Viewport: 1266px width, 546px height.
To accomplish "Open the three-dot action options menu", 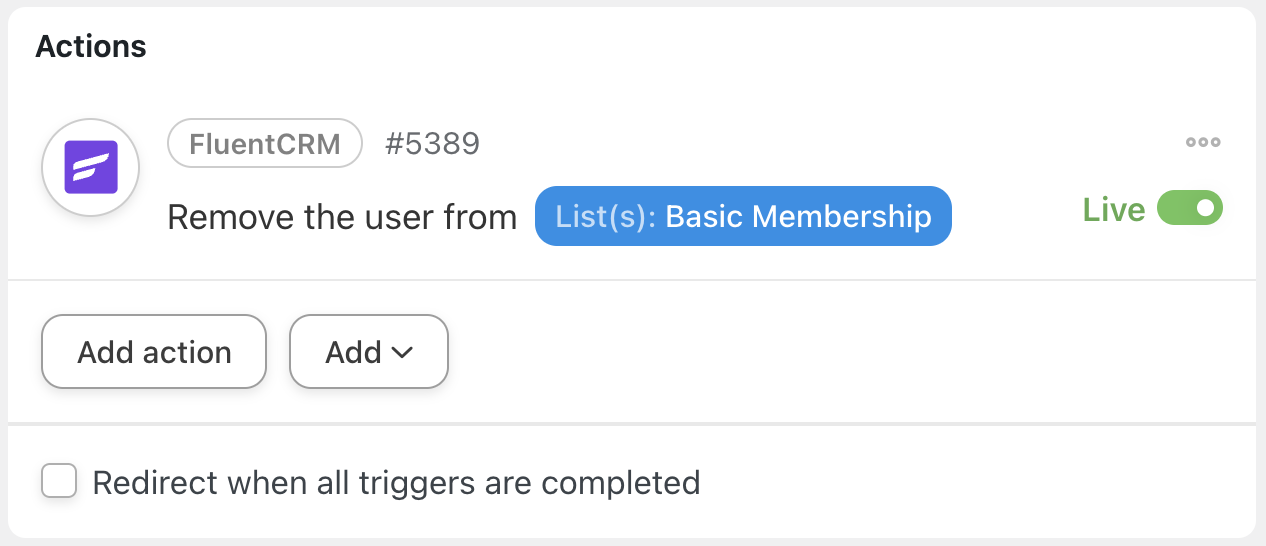I will click(x=1202, y=142).
